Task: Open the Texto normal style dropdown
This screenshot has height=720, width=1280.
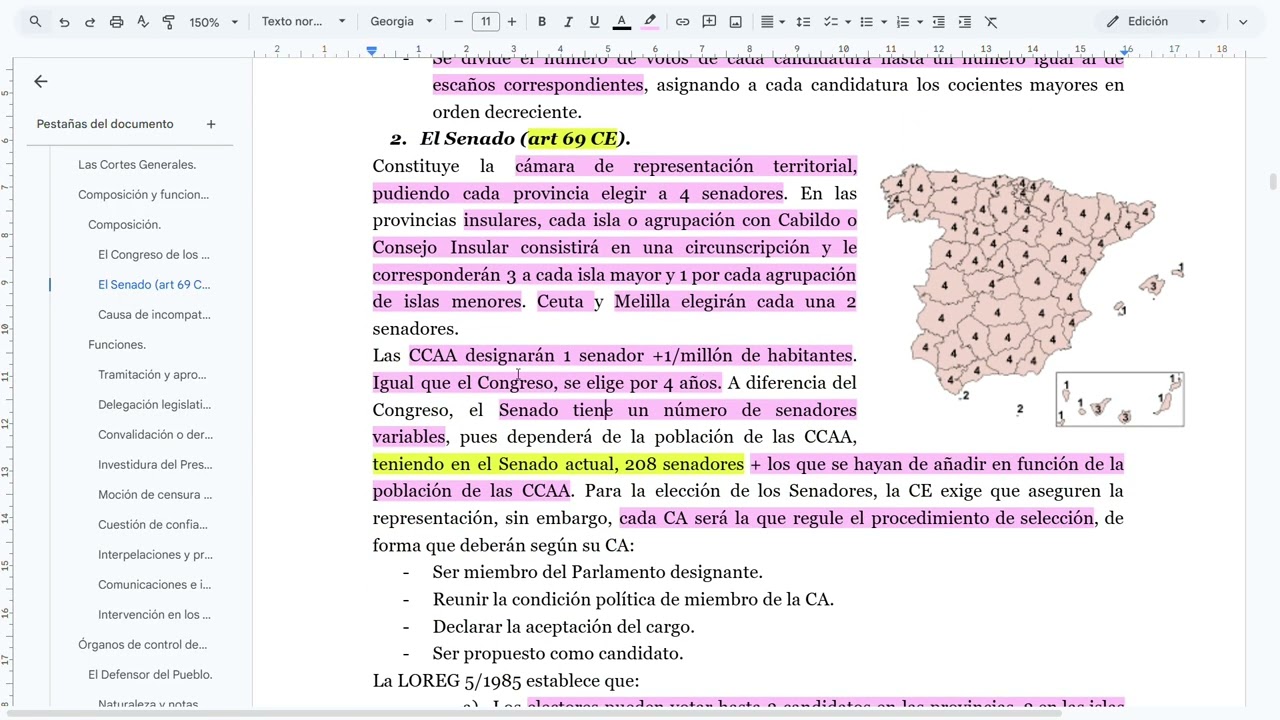Action: pyautogui.click(x=303, y=21)
